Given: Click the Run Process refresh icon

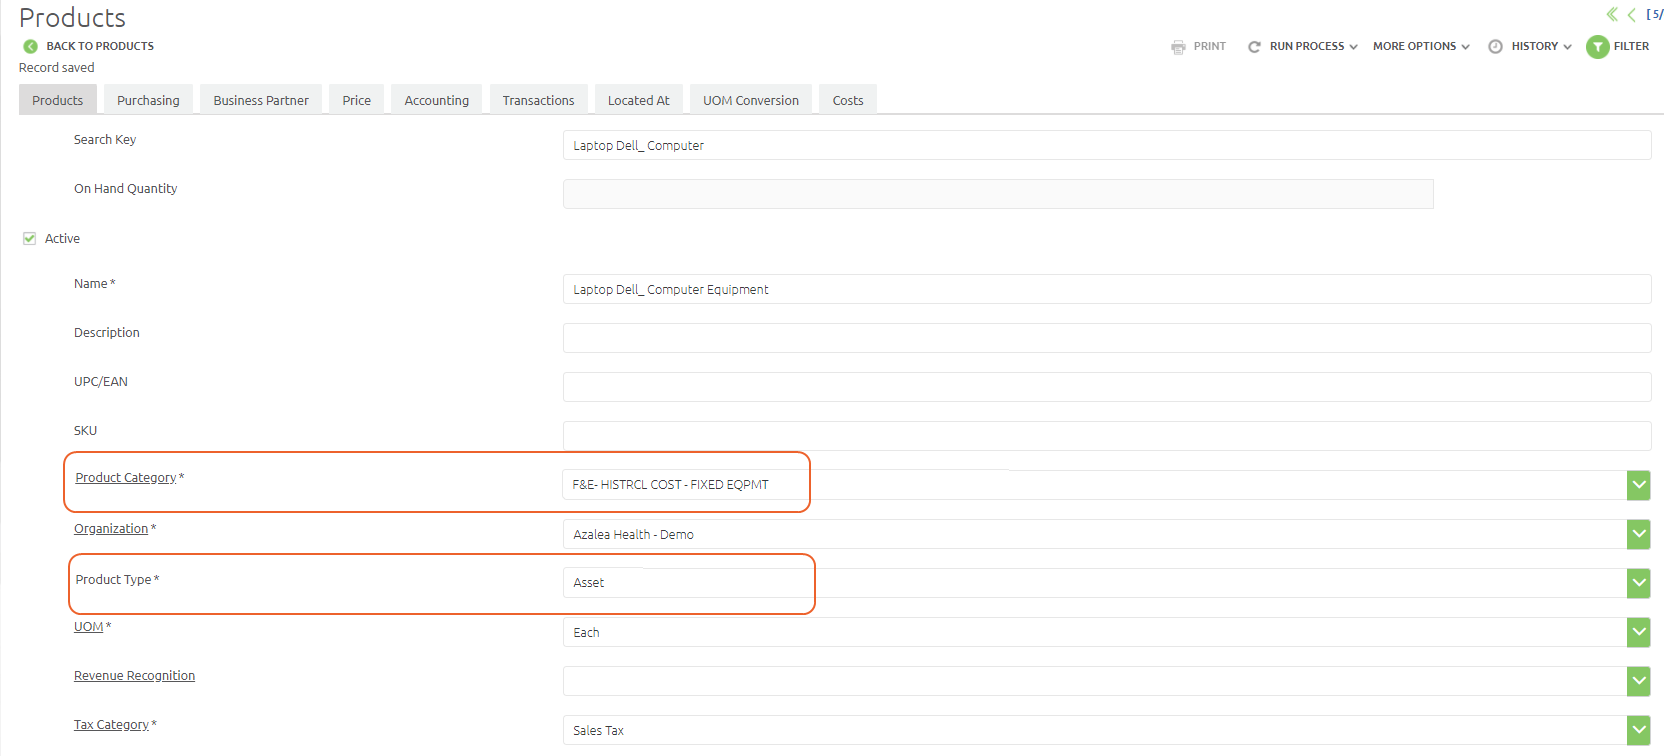Looking at the screenshot, I should tap(1254, 47).
